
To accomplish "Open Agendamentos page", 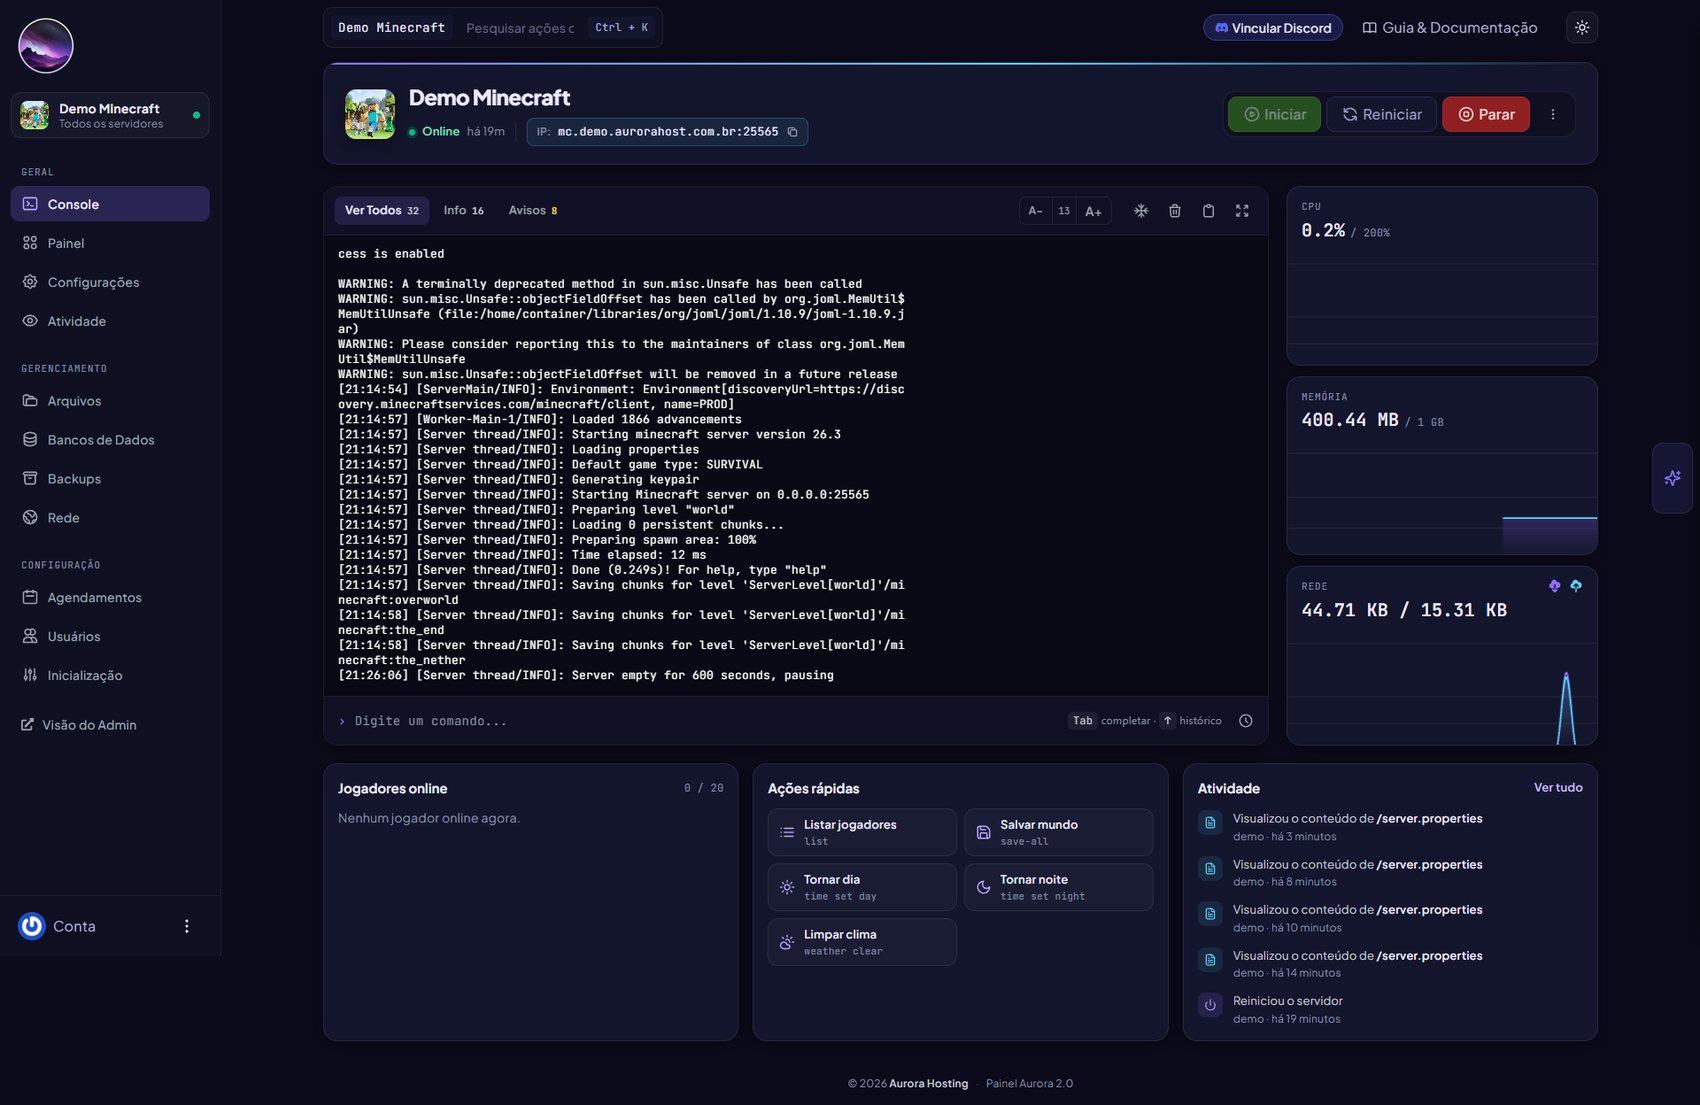I will point(110,597).
